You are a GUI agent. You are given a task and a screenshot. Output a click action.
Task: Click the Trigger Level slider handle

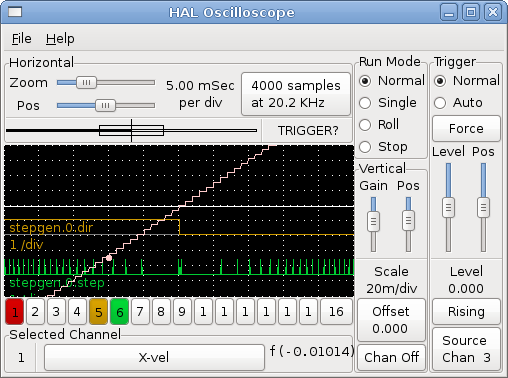(449, 208)
